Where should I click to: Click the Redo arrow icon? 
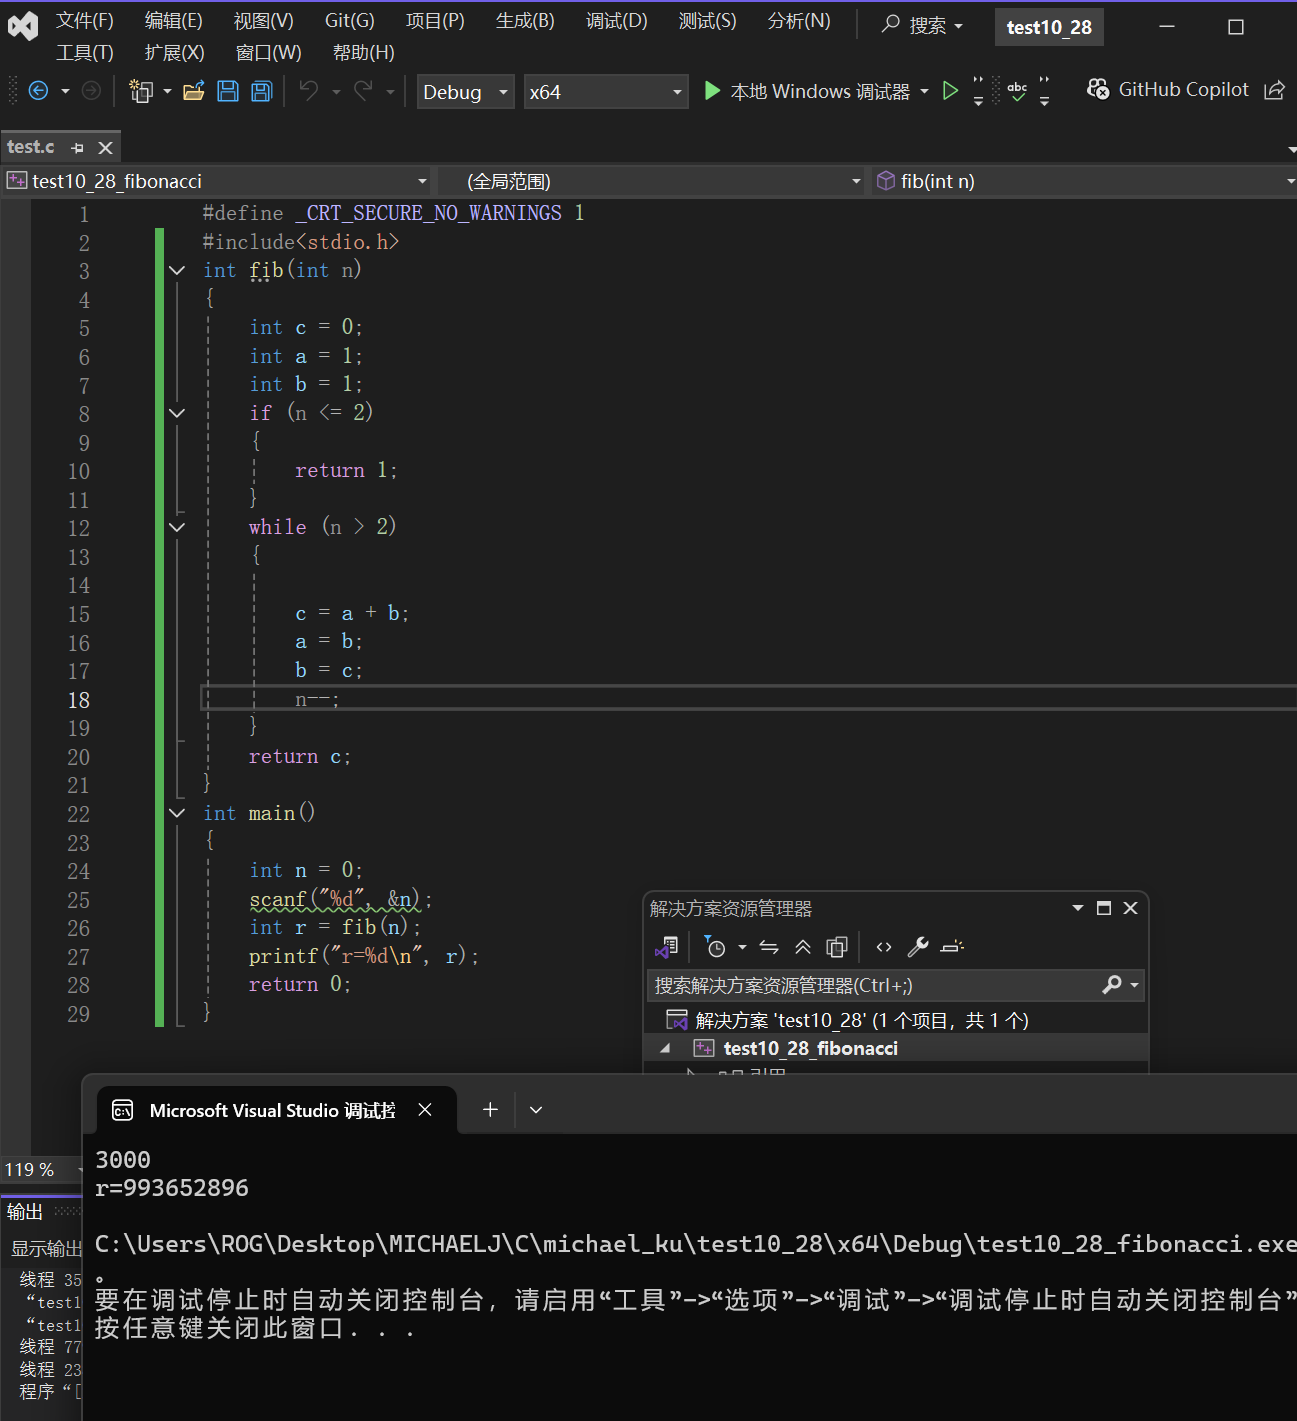364,91
